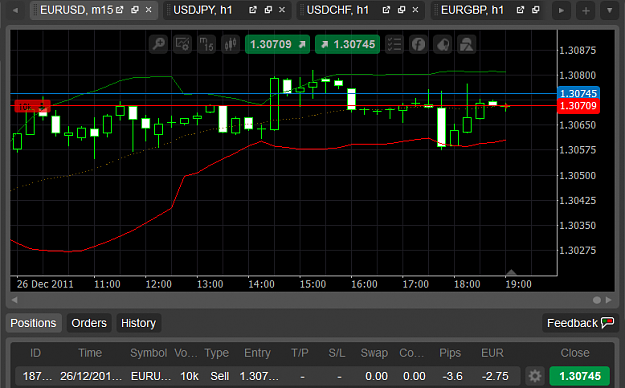Click the -2.75 EUR profit value
Screen dimensions: 625x388
[495, 376]
